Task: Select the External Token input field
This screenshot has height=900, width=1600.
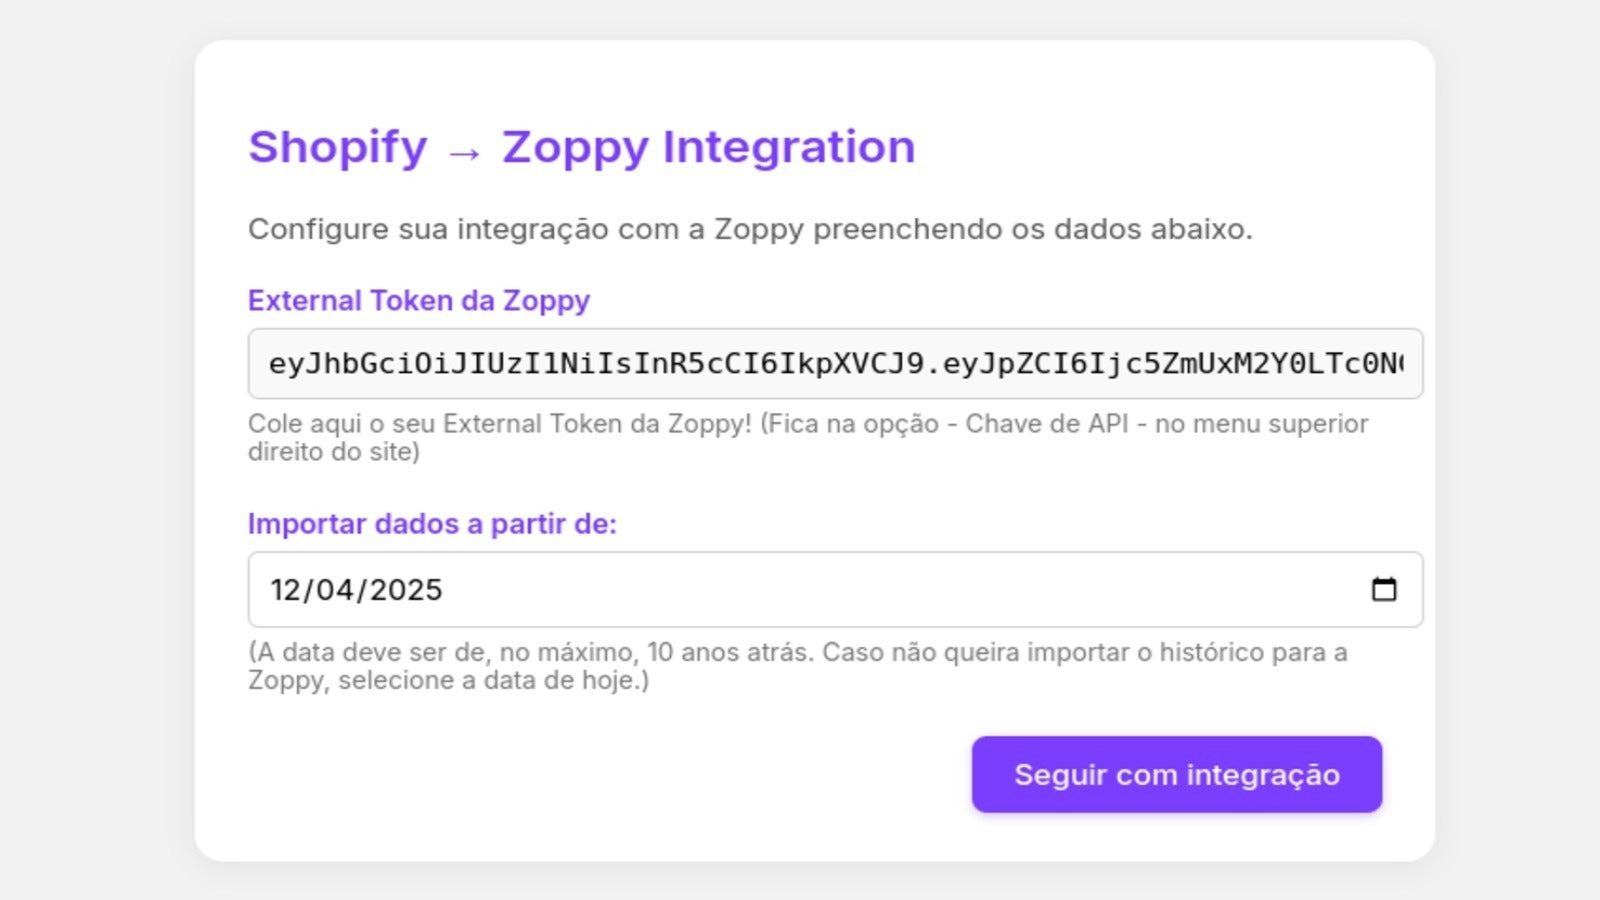Action: tap(838, 364)
